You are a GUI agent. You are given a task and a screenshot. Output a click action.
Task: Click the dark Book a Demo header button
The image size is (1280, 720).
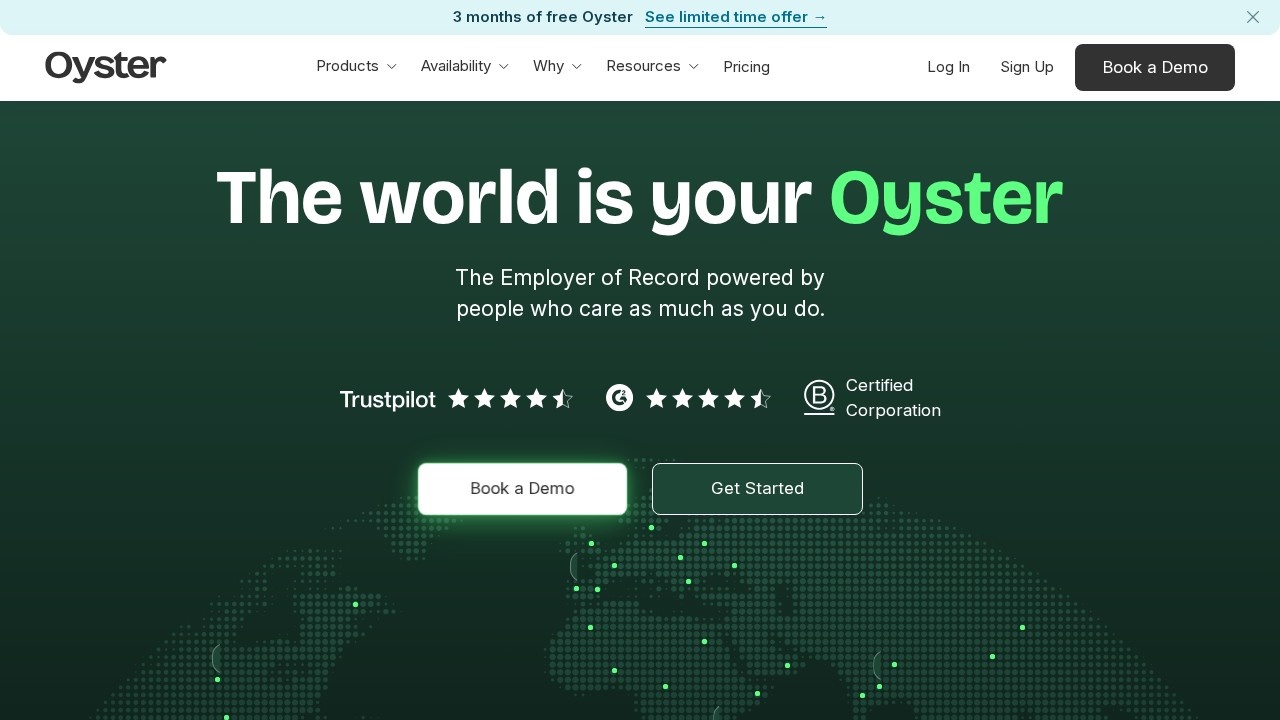pyautogui.click(x=1155, y=67)
